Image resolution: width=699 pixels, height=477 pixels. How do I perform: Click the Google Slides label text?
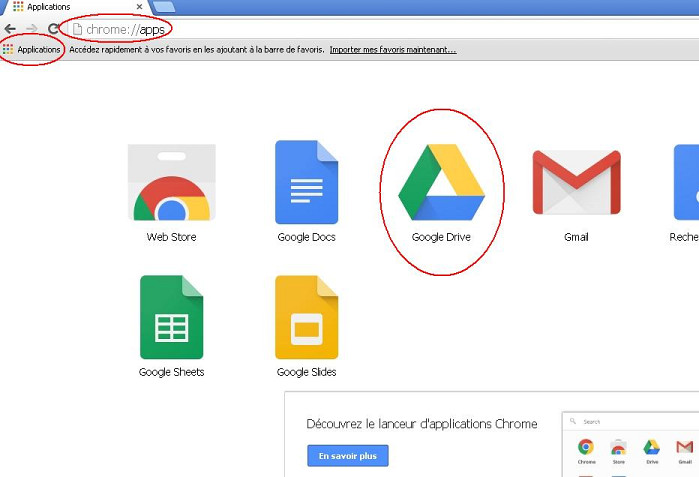(306, 372)
